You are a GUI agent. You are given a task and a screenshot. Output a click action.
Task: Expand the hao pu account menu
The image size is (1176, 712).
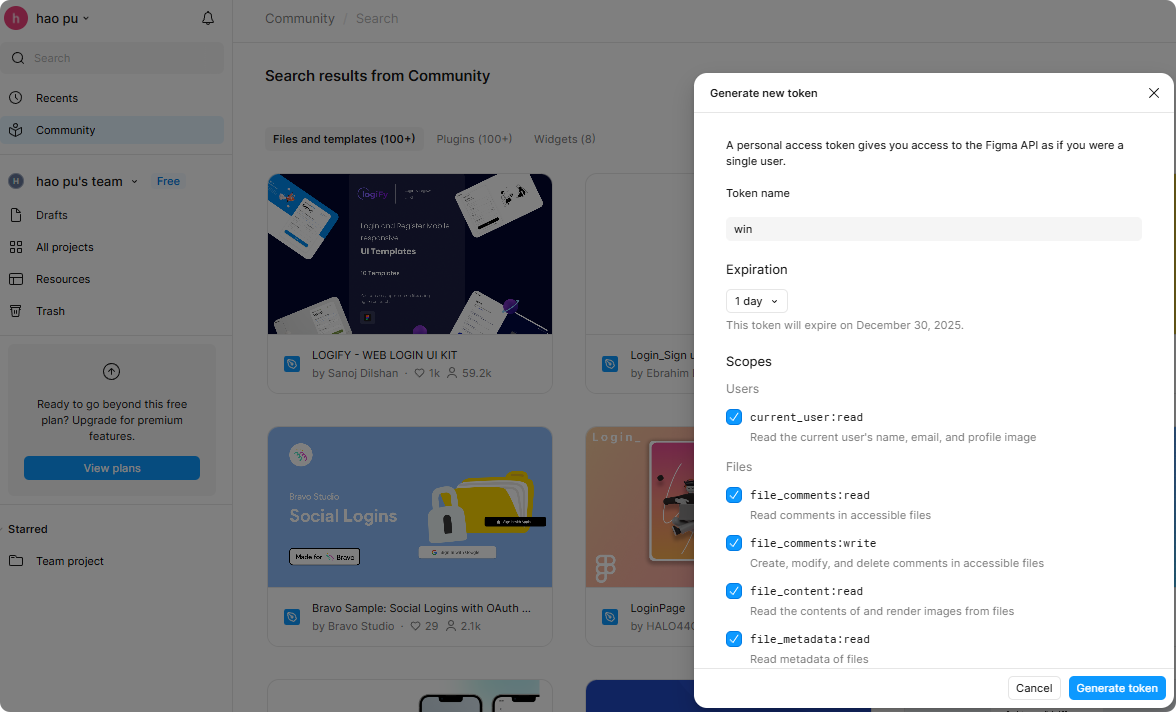pyautogui.click(x=62, y=18)
